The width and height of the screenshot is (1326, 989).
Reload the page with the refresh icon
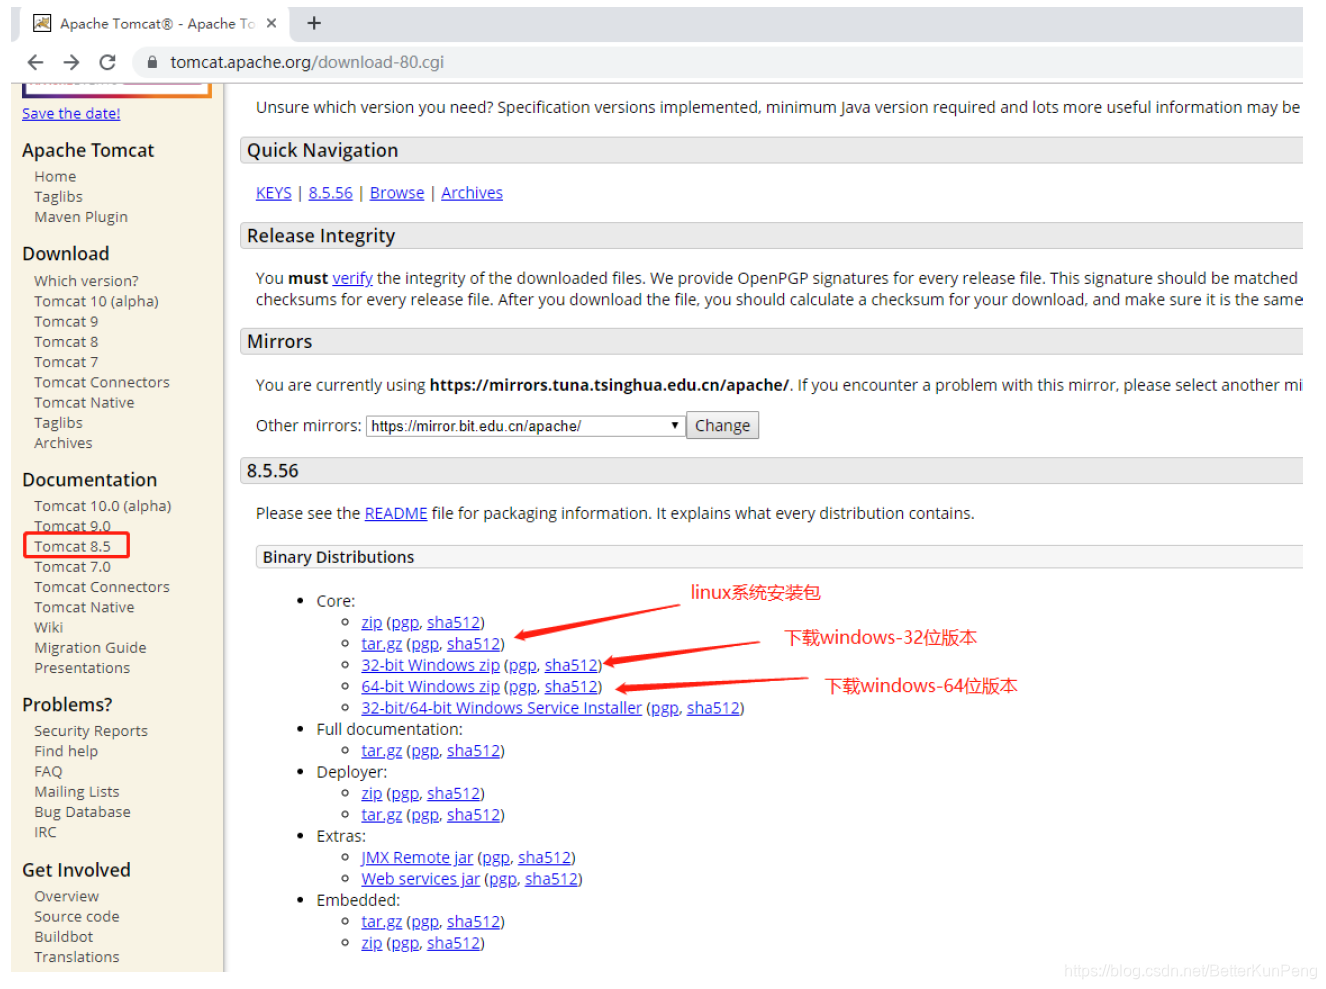pos(107,62)
